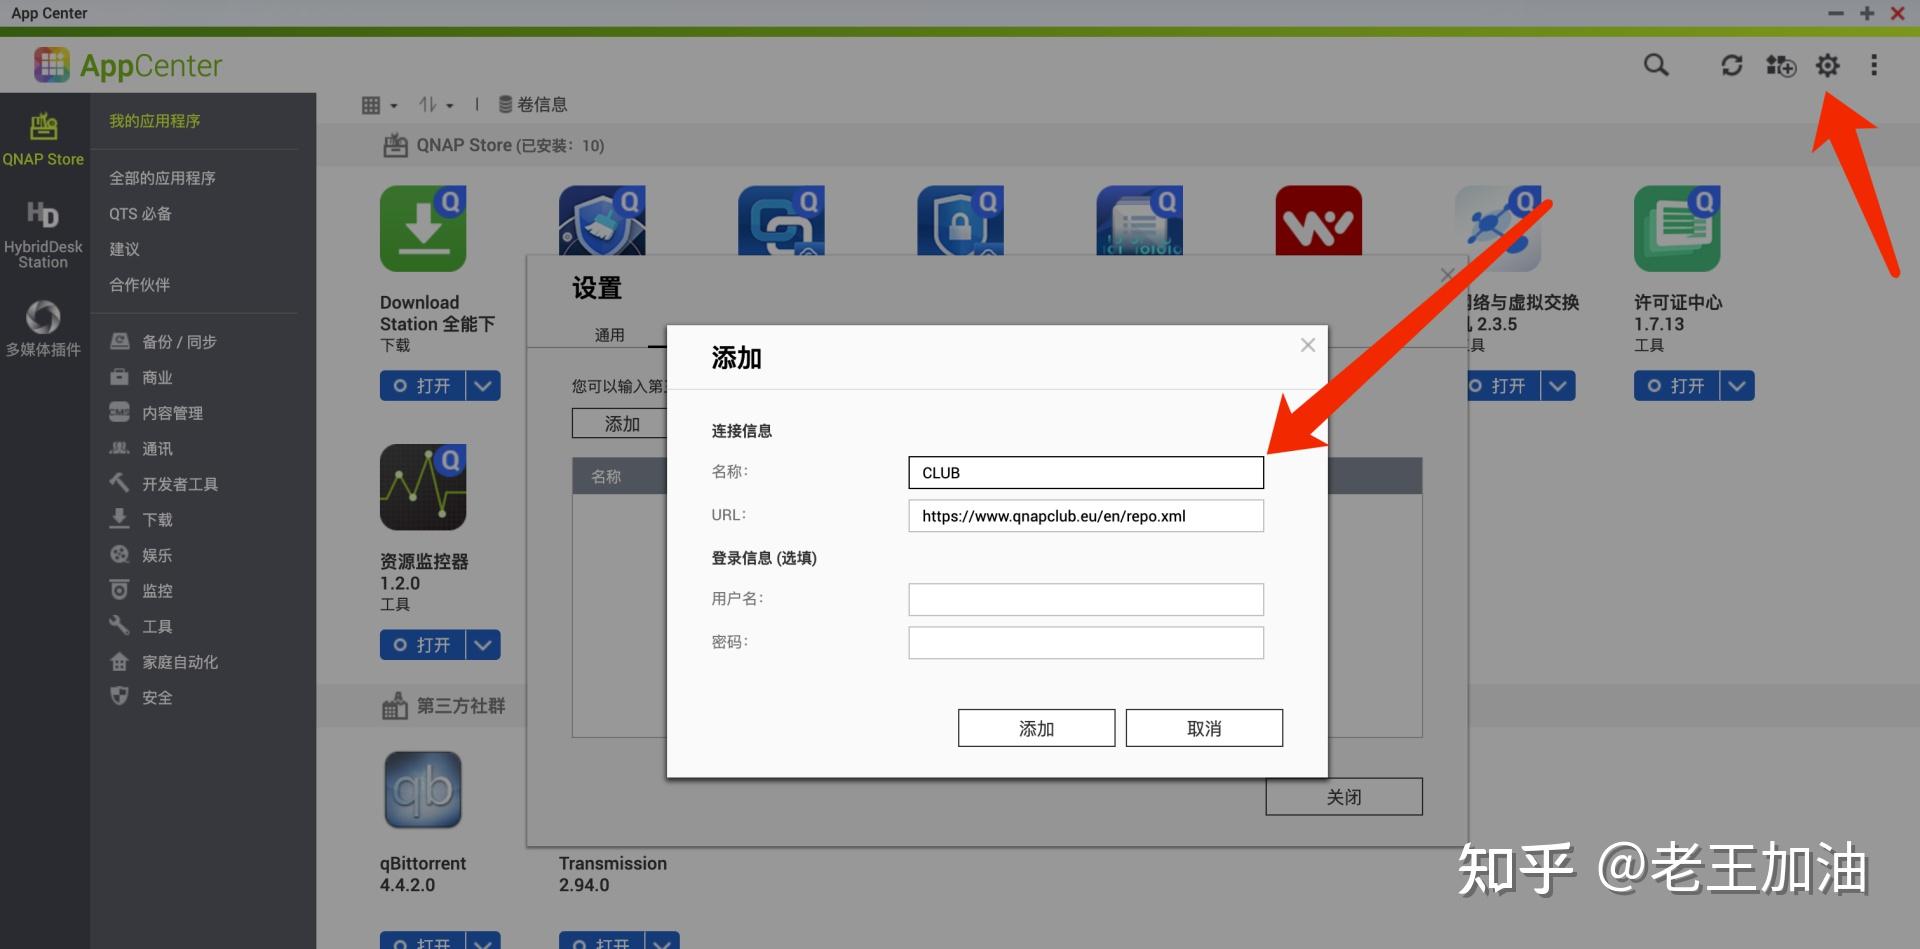Screen dimensions: 1920x949
Task: Open 资源监控器 with 打开 button
Action: [x=422, y=645]
